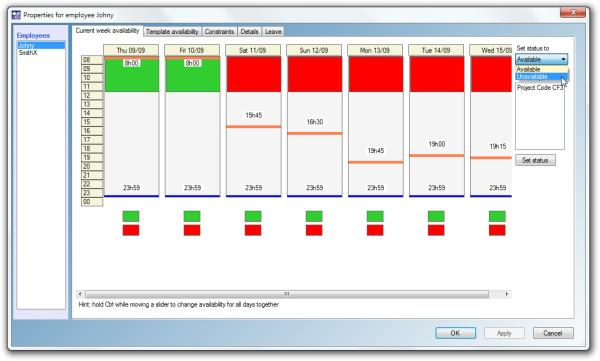
Task: Click green swatch under Thu 09/09
Action: 131,216
